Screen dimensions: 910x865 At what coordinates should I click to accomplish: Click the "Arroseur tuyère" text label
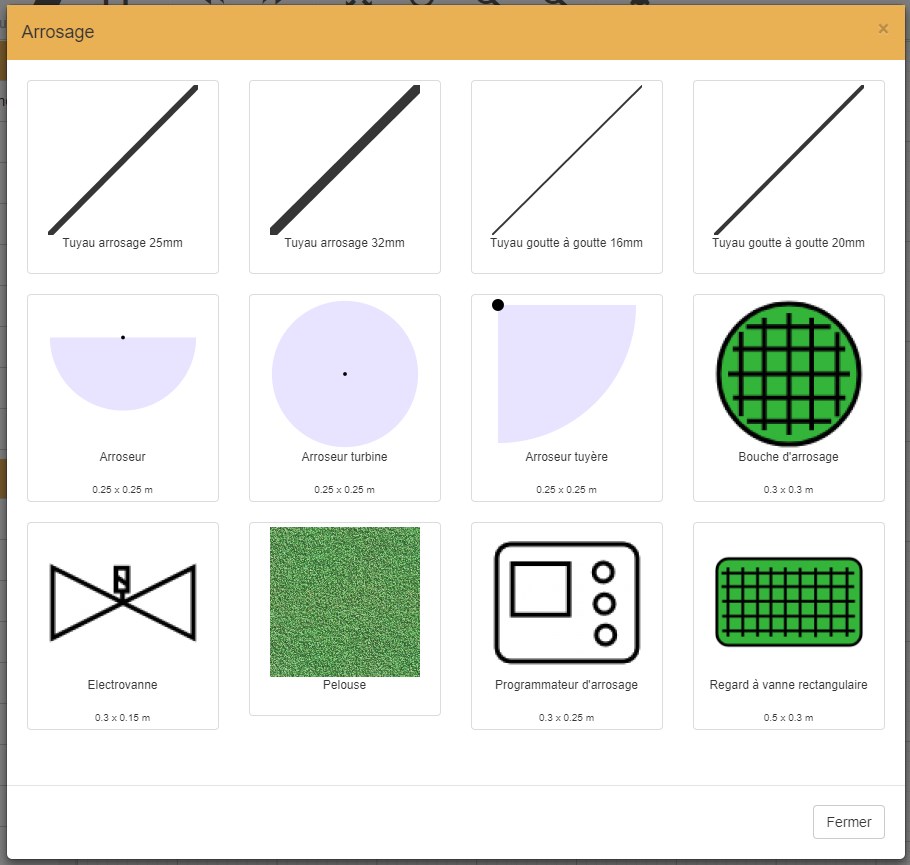pyautogui.click(x=567, y=457)
